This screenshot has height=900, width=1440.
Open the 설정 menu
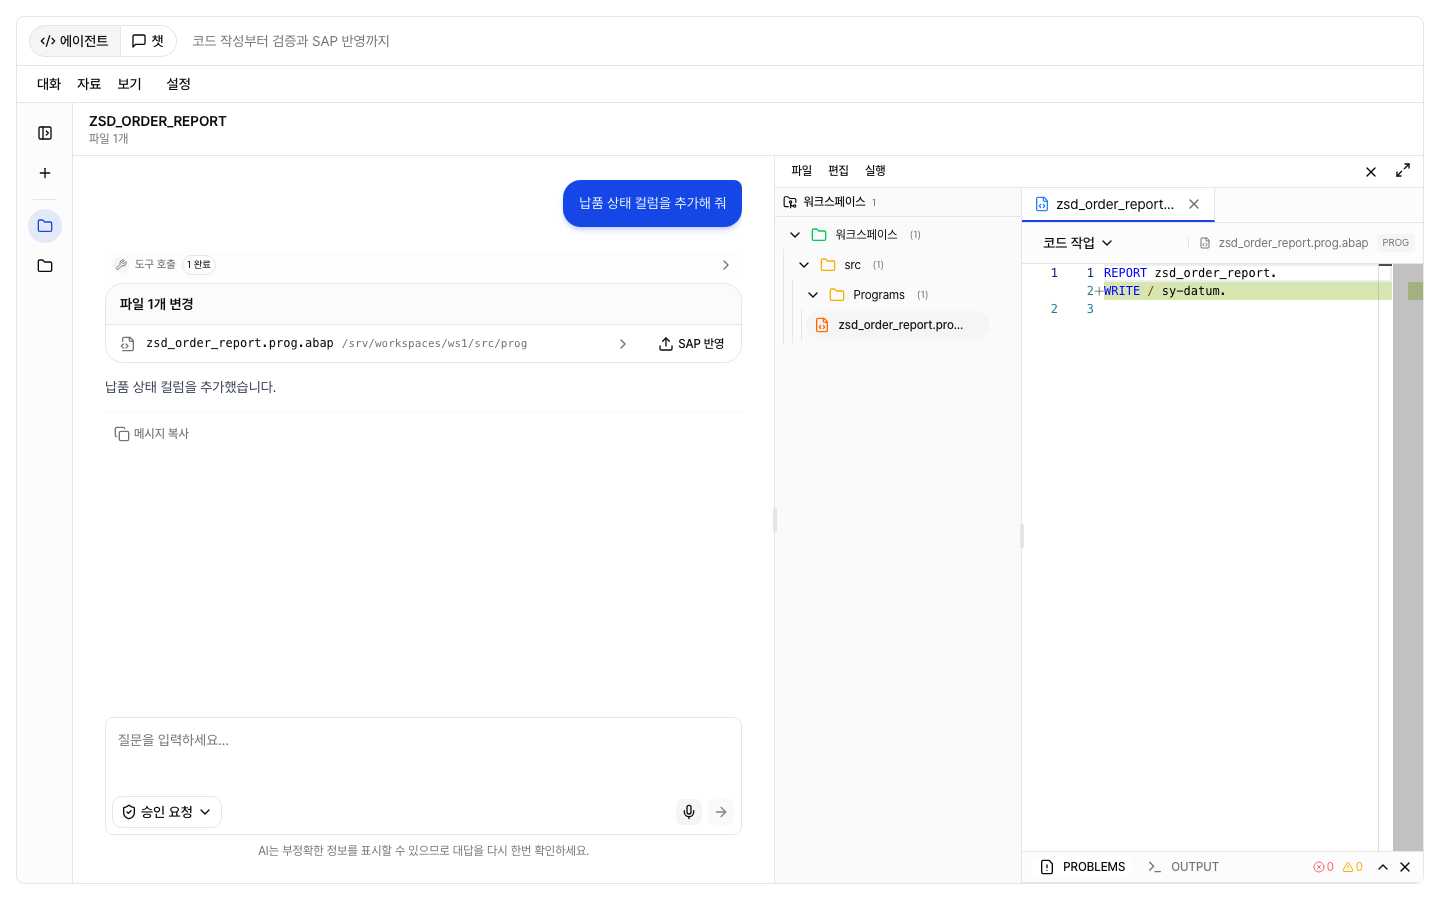point(178,84)
